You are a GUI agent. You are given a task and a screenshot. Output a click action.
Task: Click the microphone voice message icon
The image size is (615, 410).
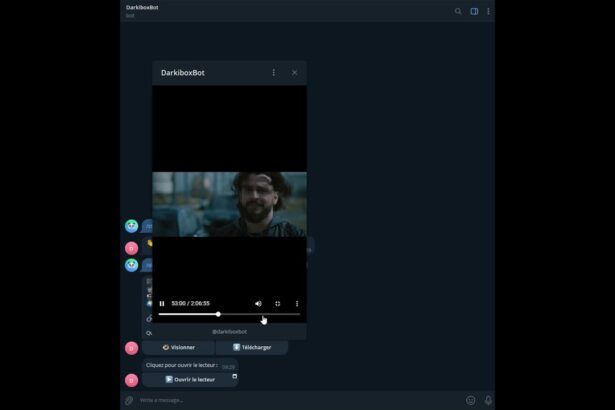coord(488,401)
